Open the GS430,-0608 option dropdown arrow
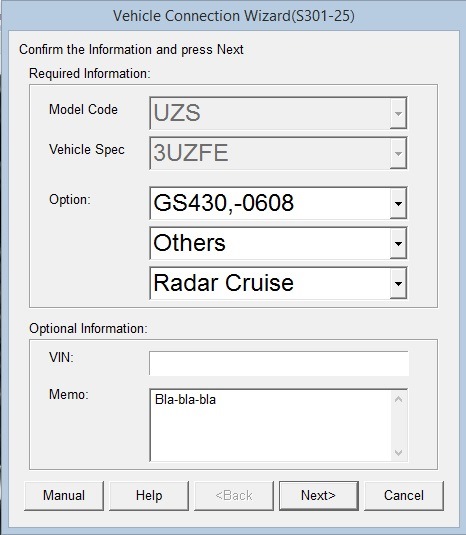This screenshot has height=535, width=466. coord(398,203)
